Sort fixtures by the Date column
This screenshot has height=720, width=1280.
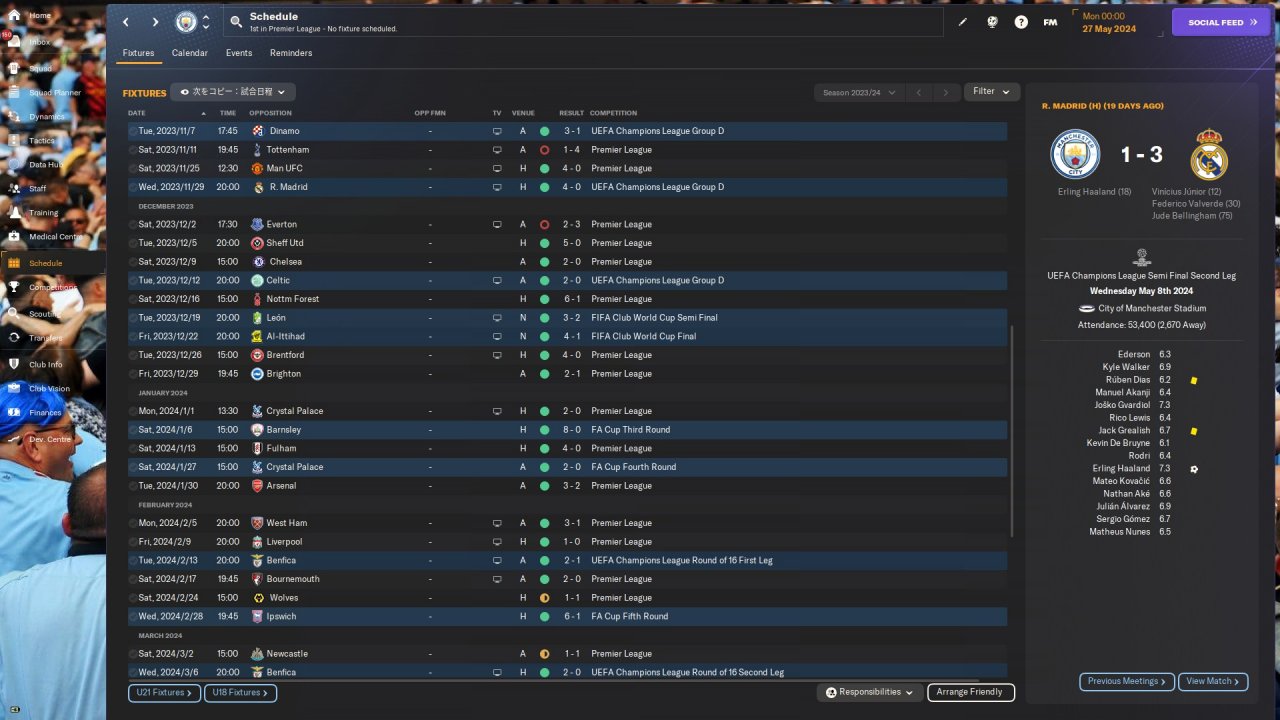coord(137,113)
